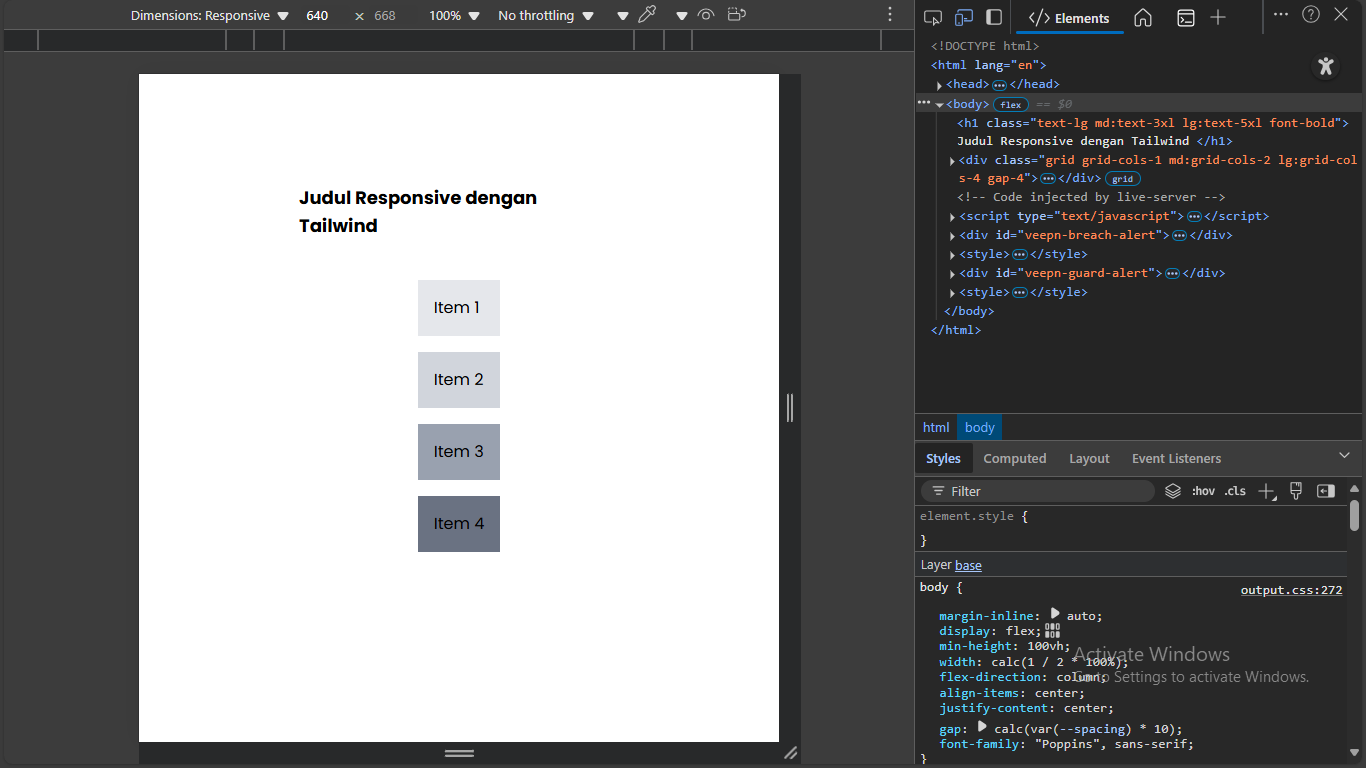Click ellipsis inside the script element

coord(1194,217)
